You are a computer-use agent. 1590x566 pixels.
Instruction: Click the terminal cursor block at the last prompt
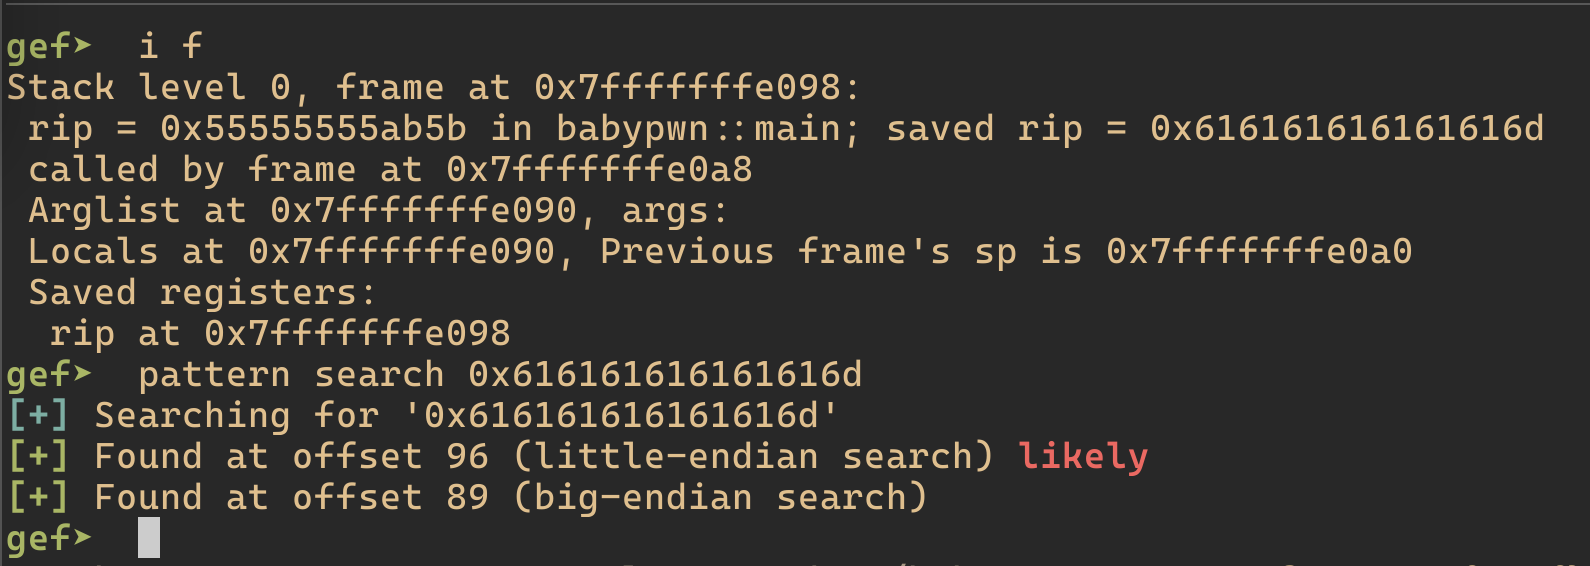coord(149,538)
